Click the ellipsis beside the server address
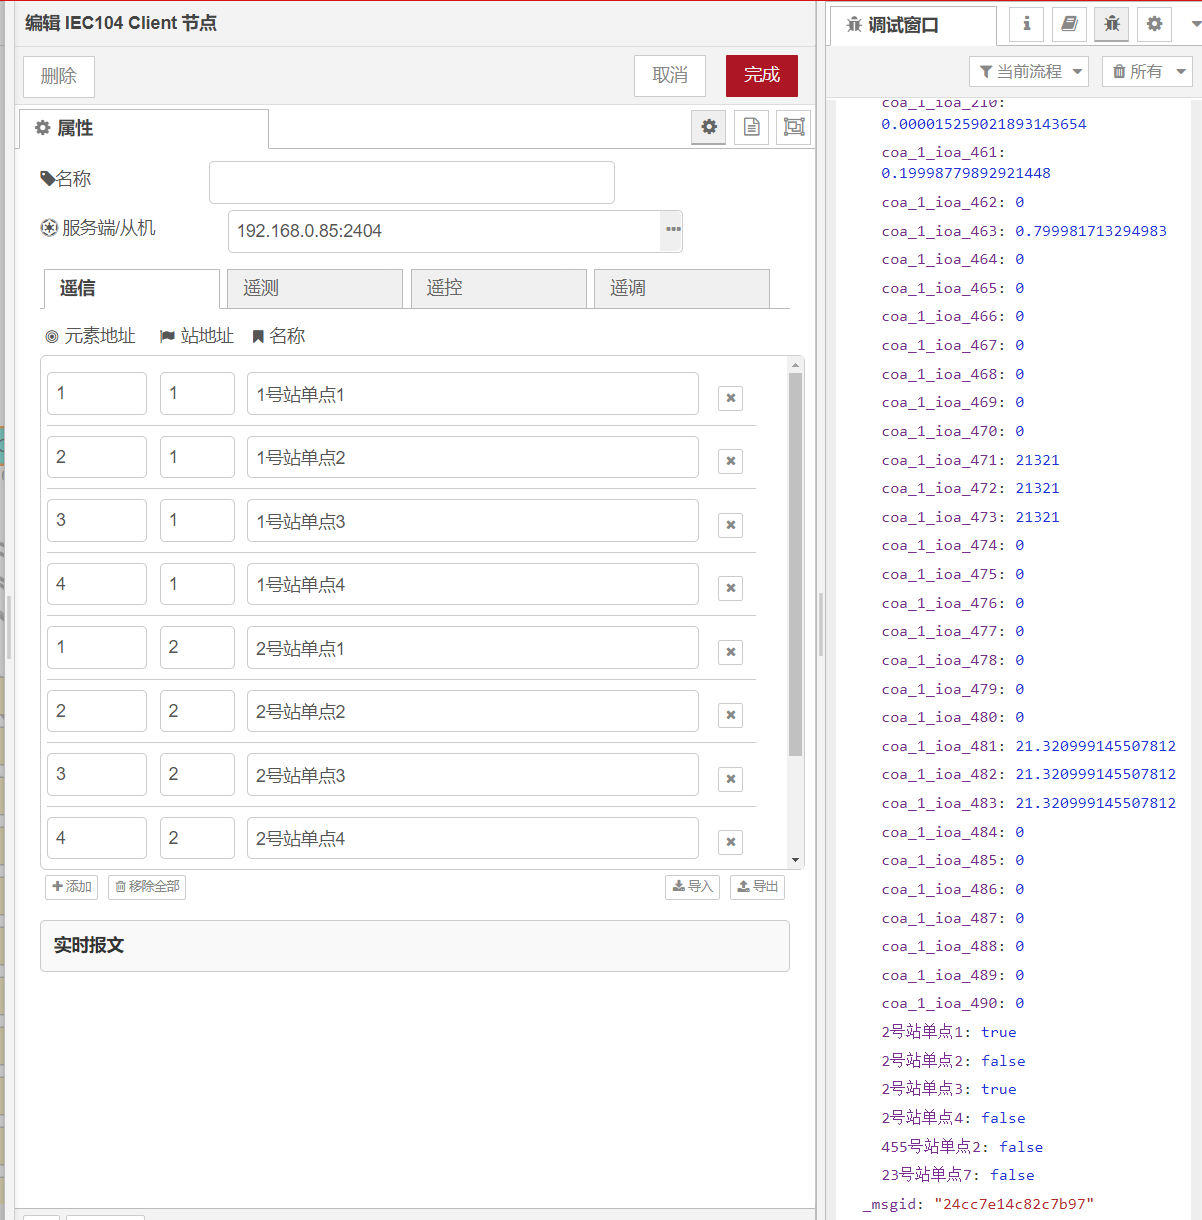 coord(670,231)
